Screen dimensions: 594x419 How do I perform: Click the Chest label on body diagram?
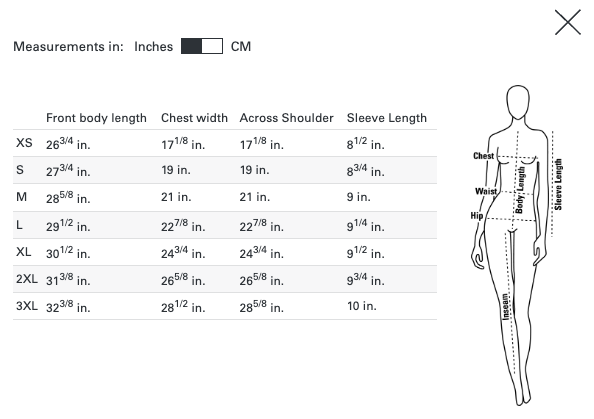[483, 156]
